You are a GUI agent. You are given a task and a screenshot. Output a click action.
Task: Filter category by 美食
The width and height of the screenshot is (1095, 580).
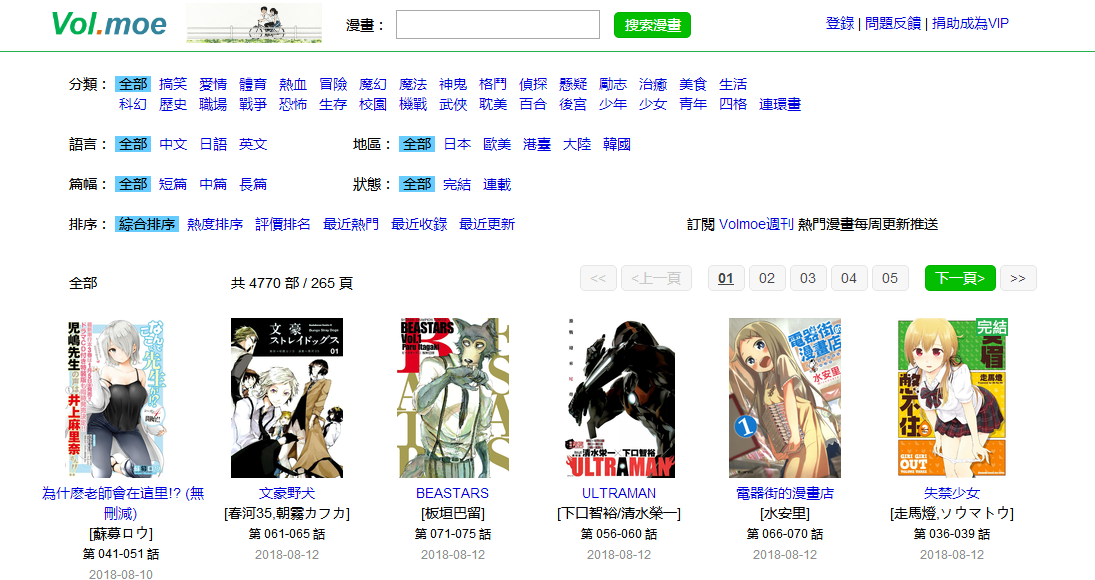click(x=693, y=84)
